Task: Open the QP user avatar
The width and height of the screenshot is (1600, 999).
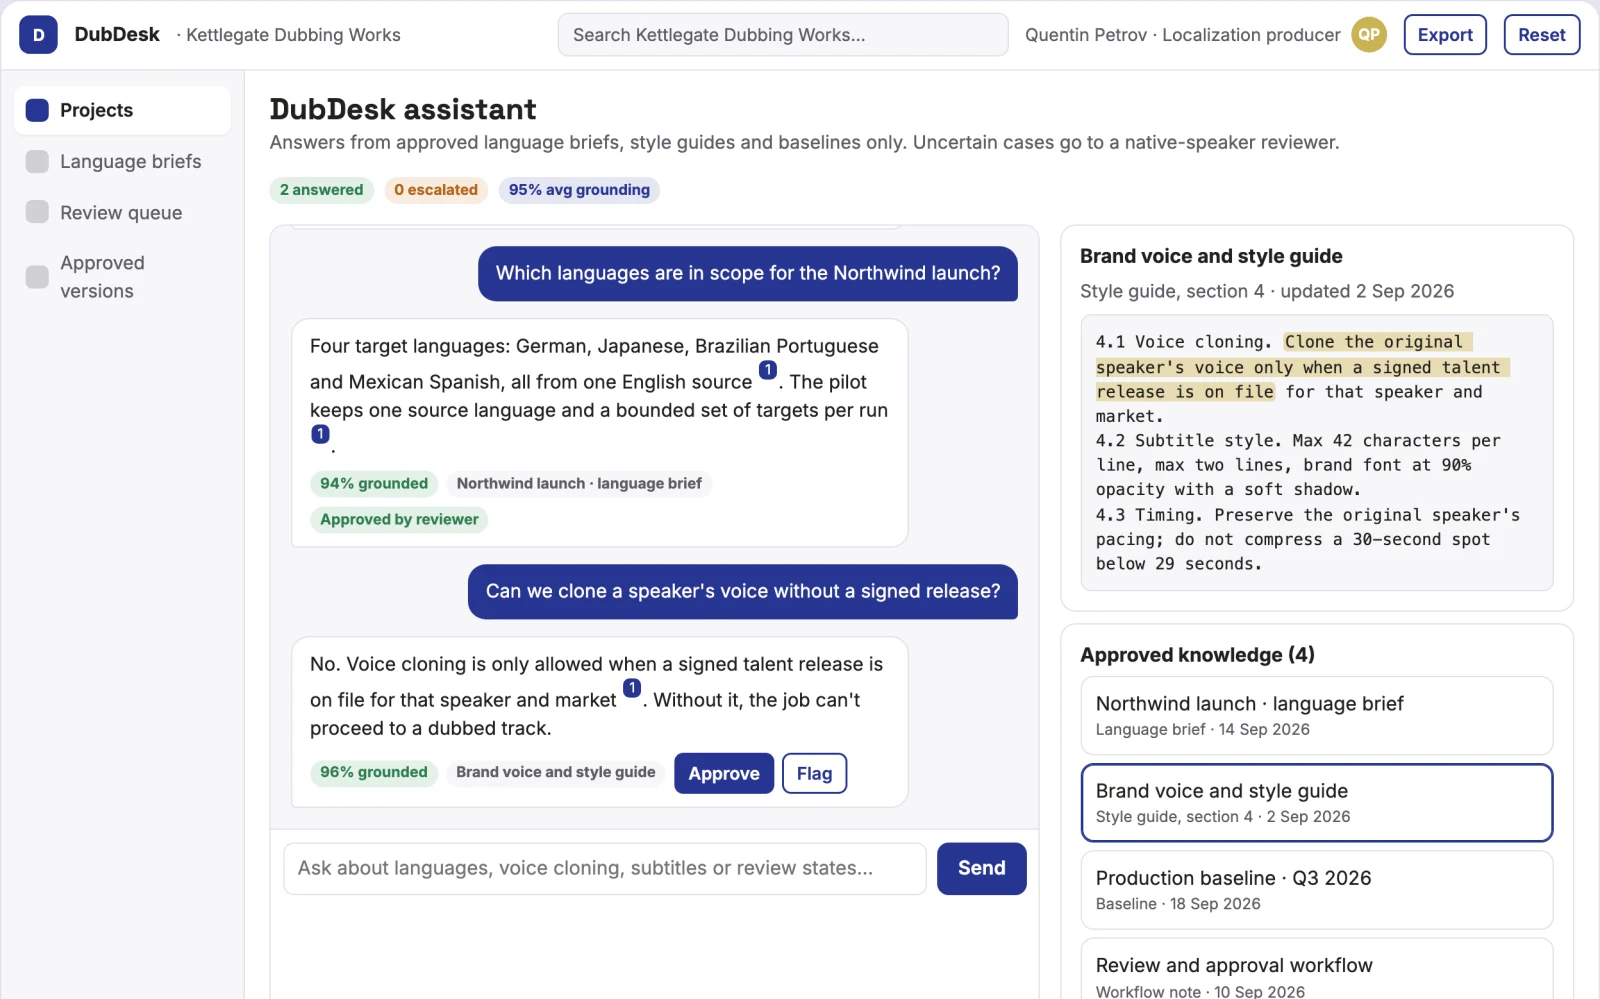Action: (x=1369, y=35)
